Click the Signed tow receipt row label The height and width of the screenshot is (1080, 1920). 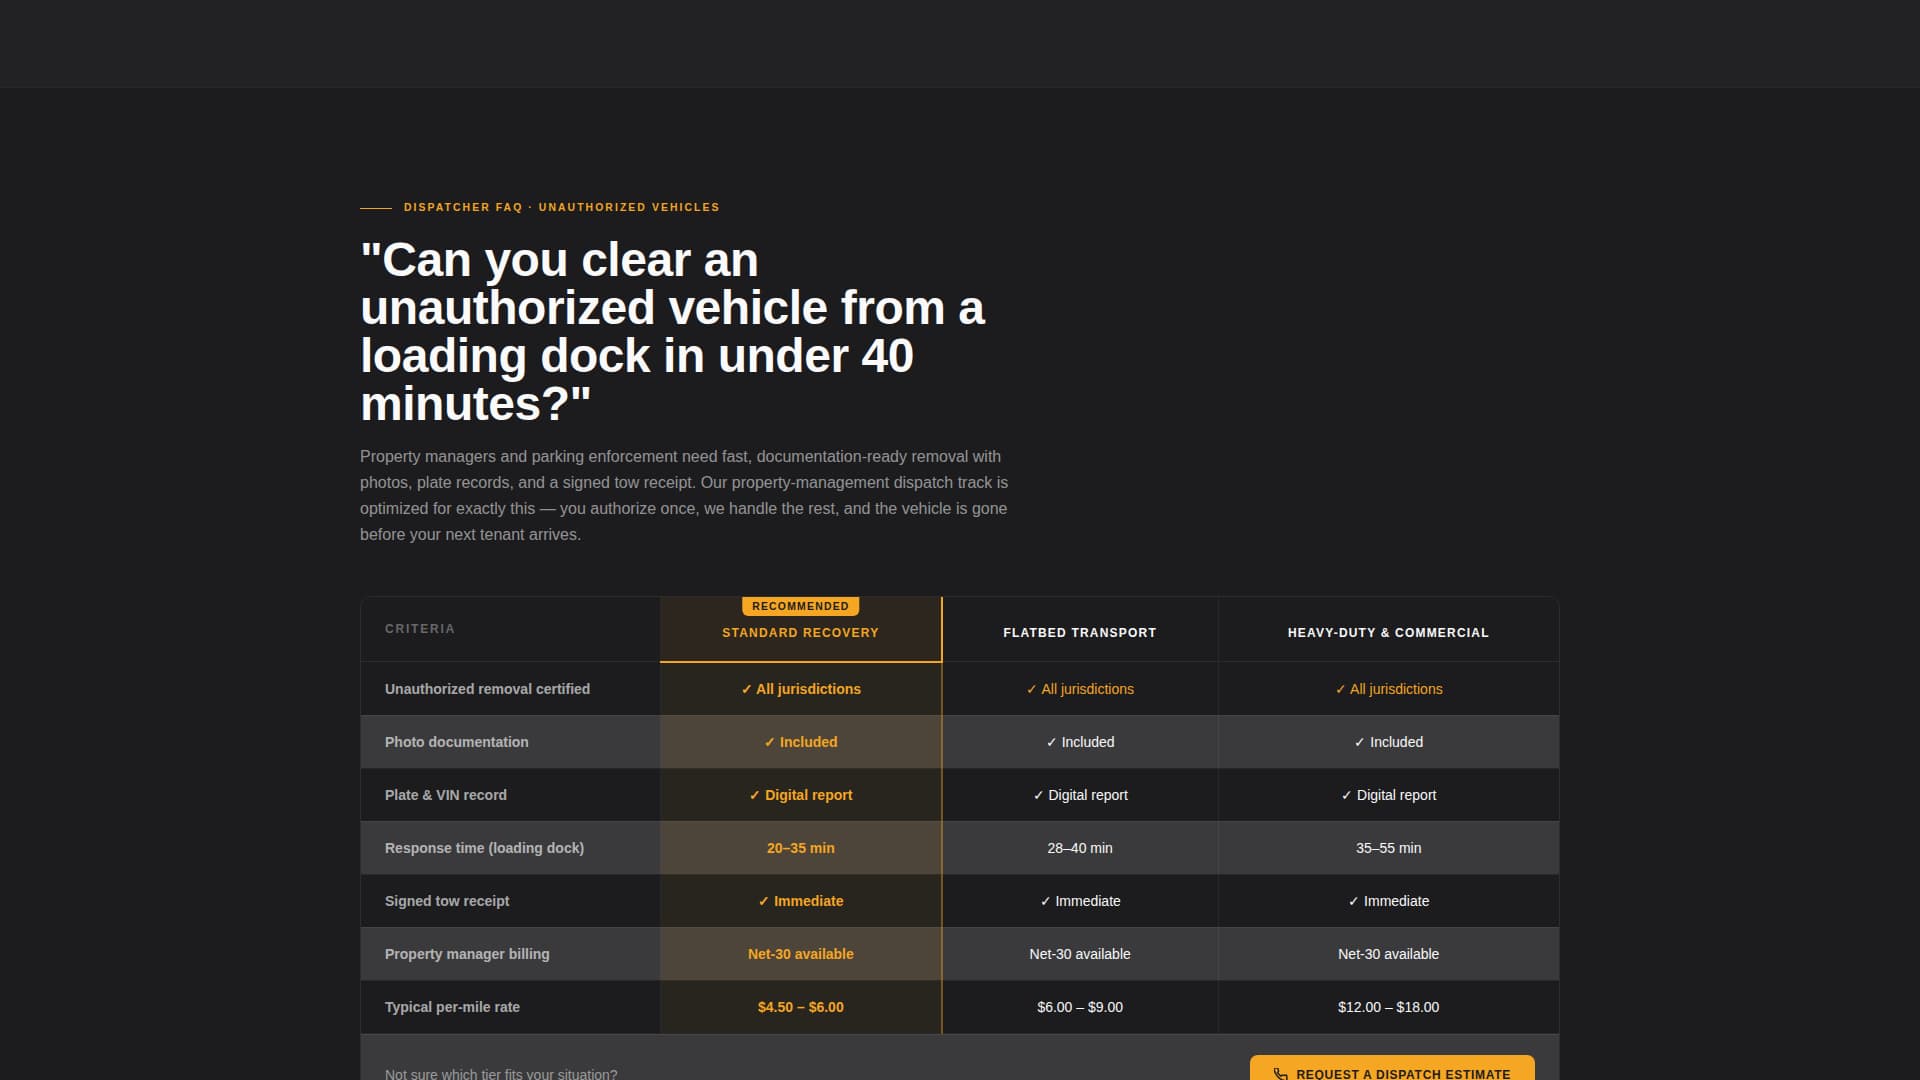[x=446, y=901]
